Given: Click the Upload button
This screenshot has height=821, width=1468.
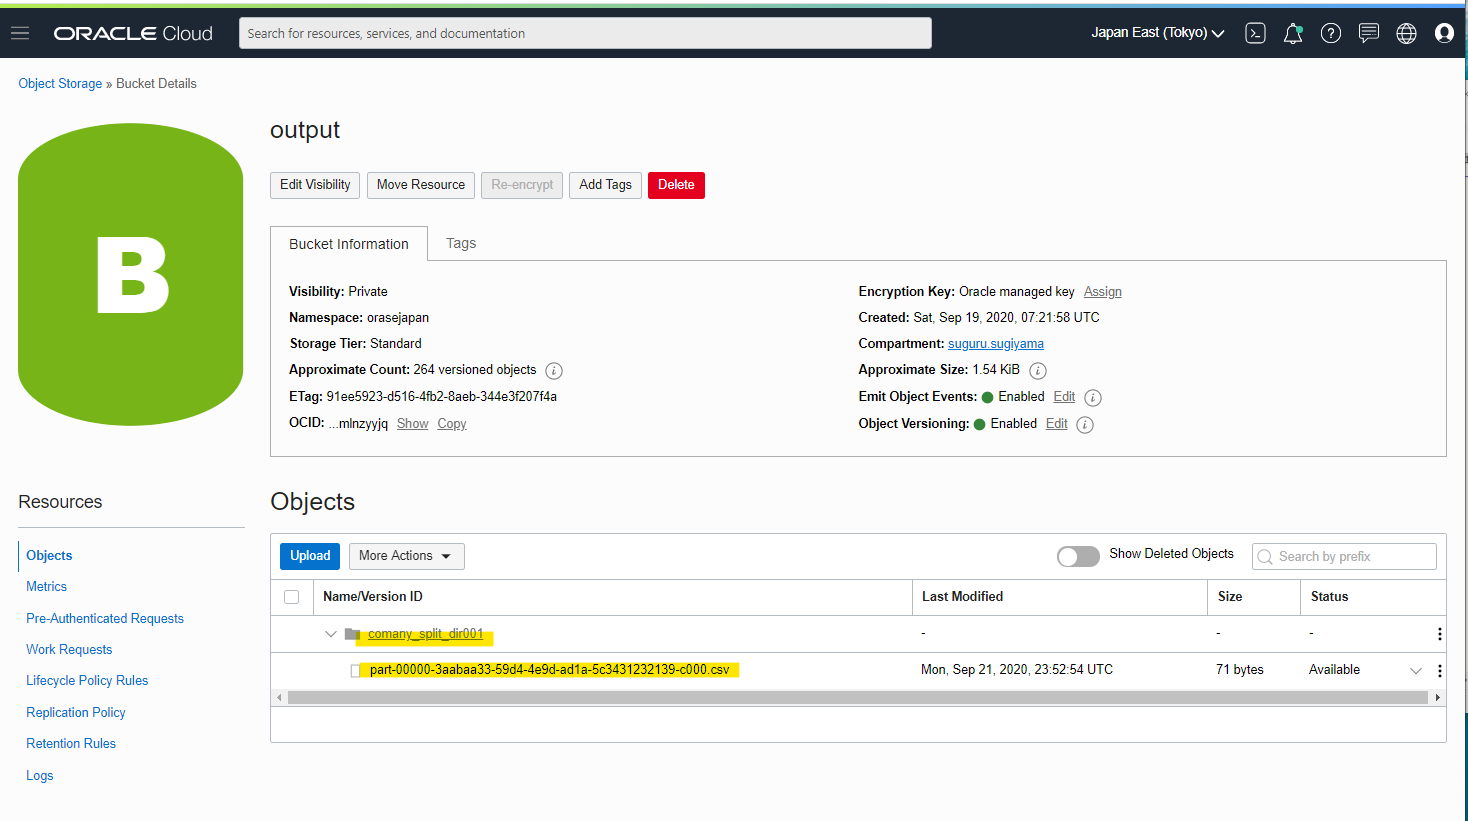Looking at the screenshot, I should [x=310, y=556].
